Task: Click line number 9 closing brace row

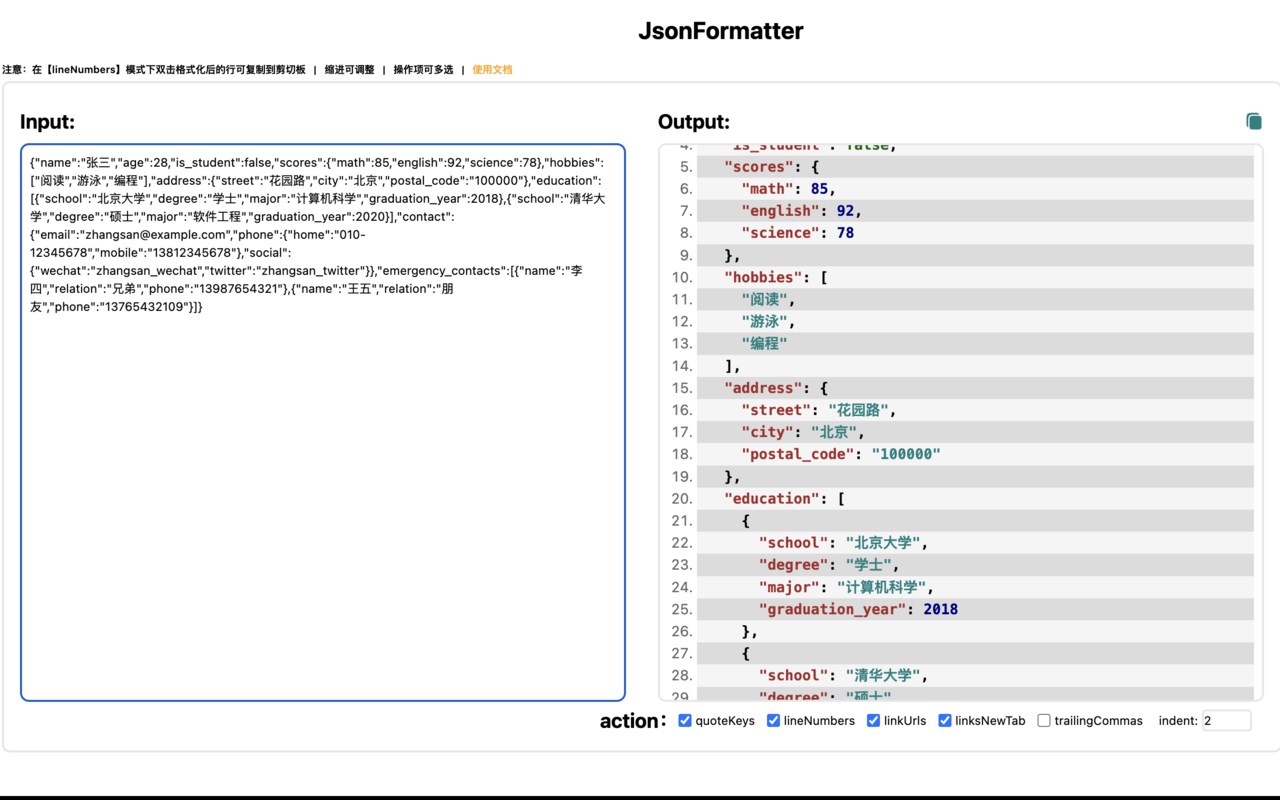Action: click(x=975, y=255)
